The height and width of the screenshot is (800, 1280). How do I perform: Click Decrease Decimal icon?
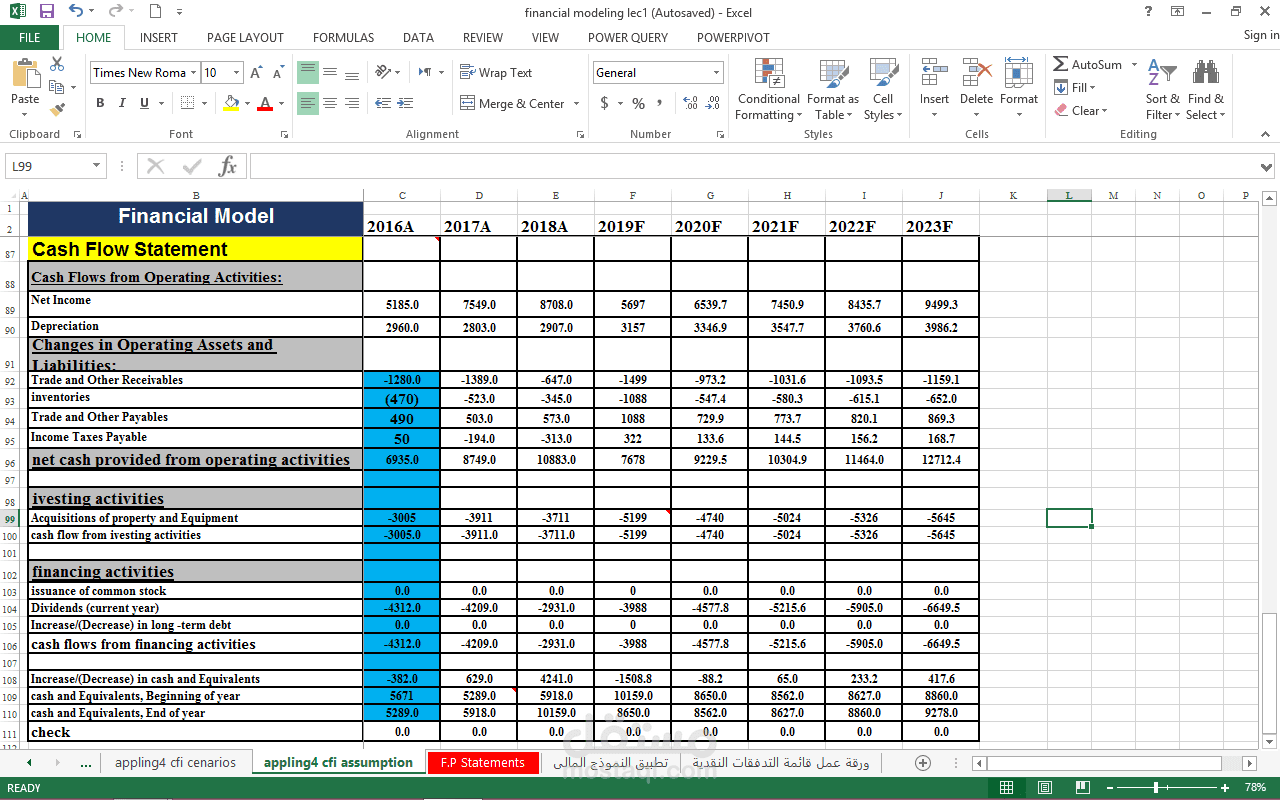point(713,103)
